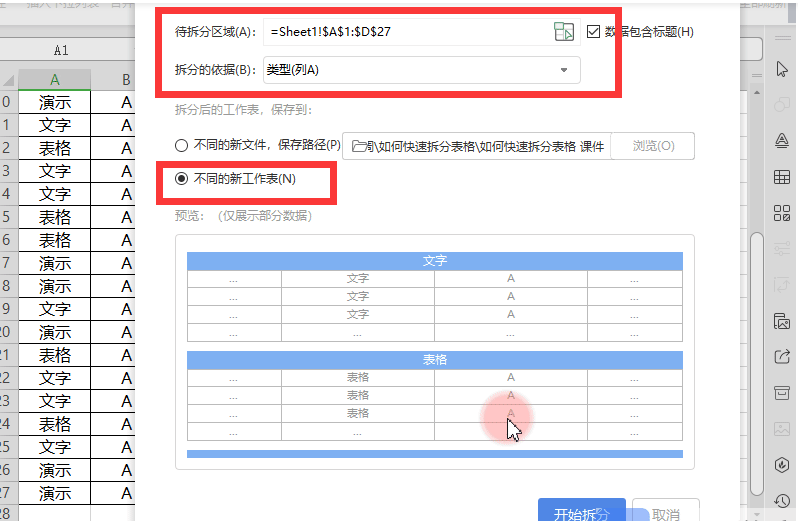Click the picture icon in right sidebar
The height and width of the screenshot is (521, 798).
[x=782, y=429]
